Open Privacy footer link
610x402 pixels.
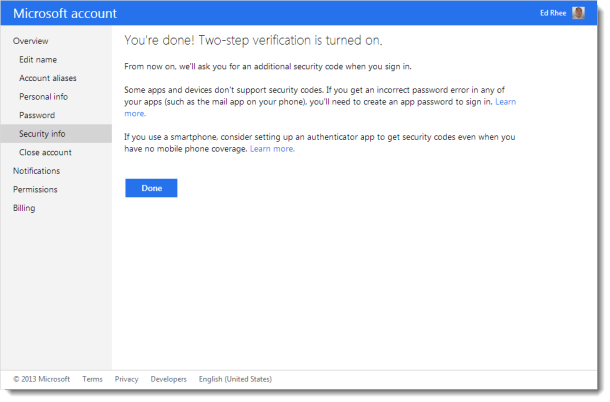pos(126,379)
